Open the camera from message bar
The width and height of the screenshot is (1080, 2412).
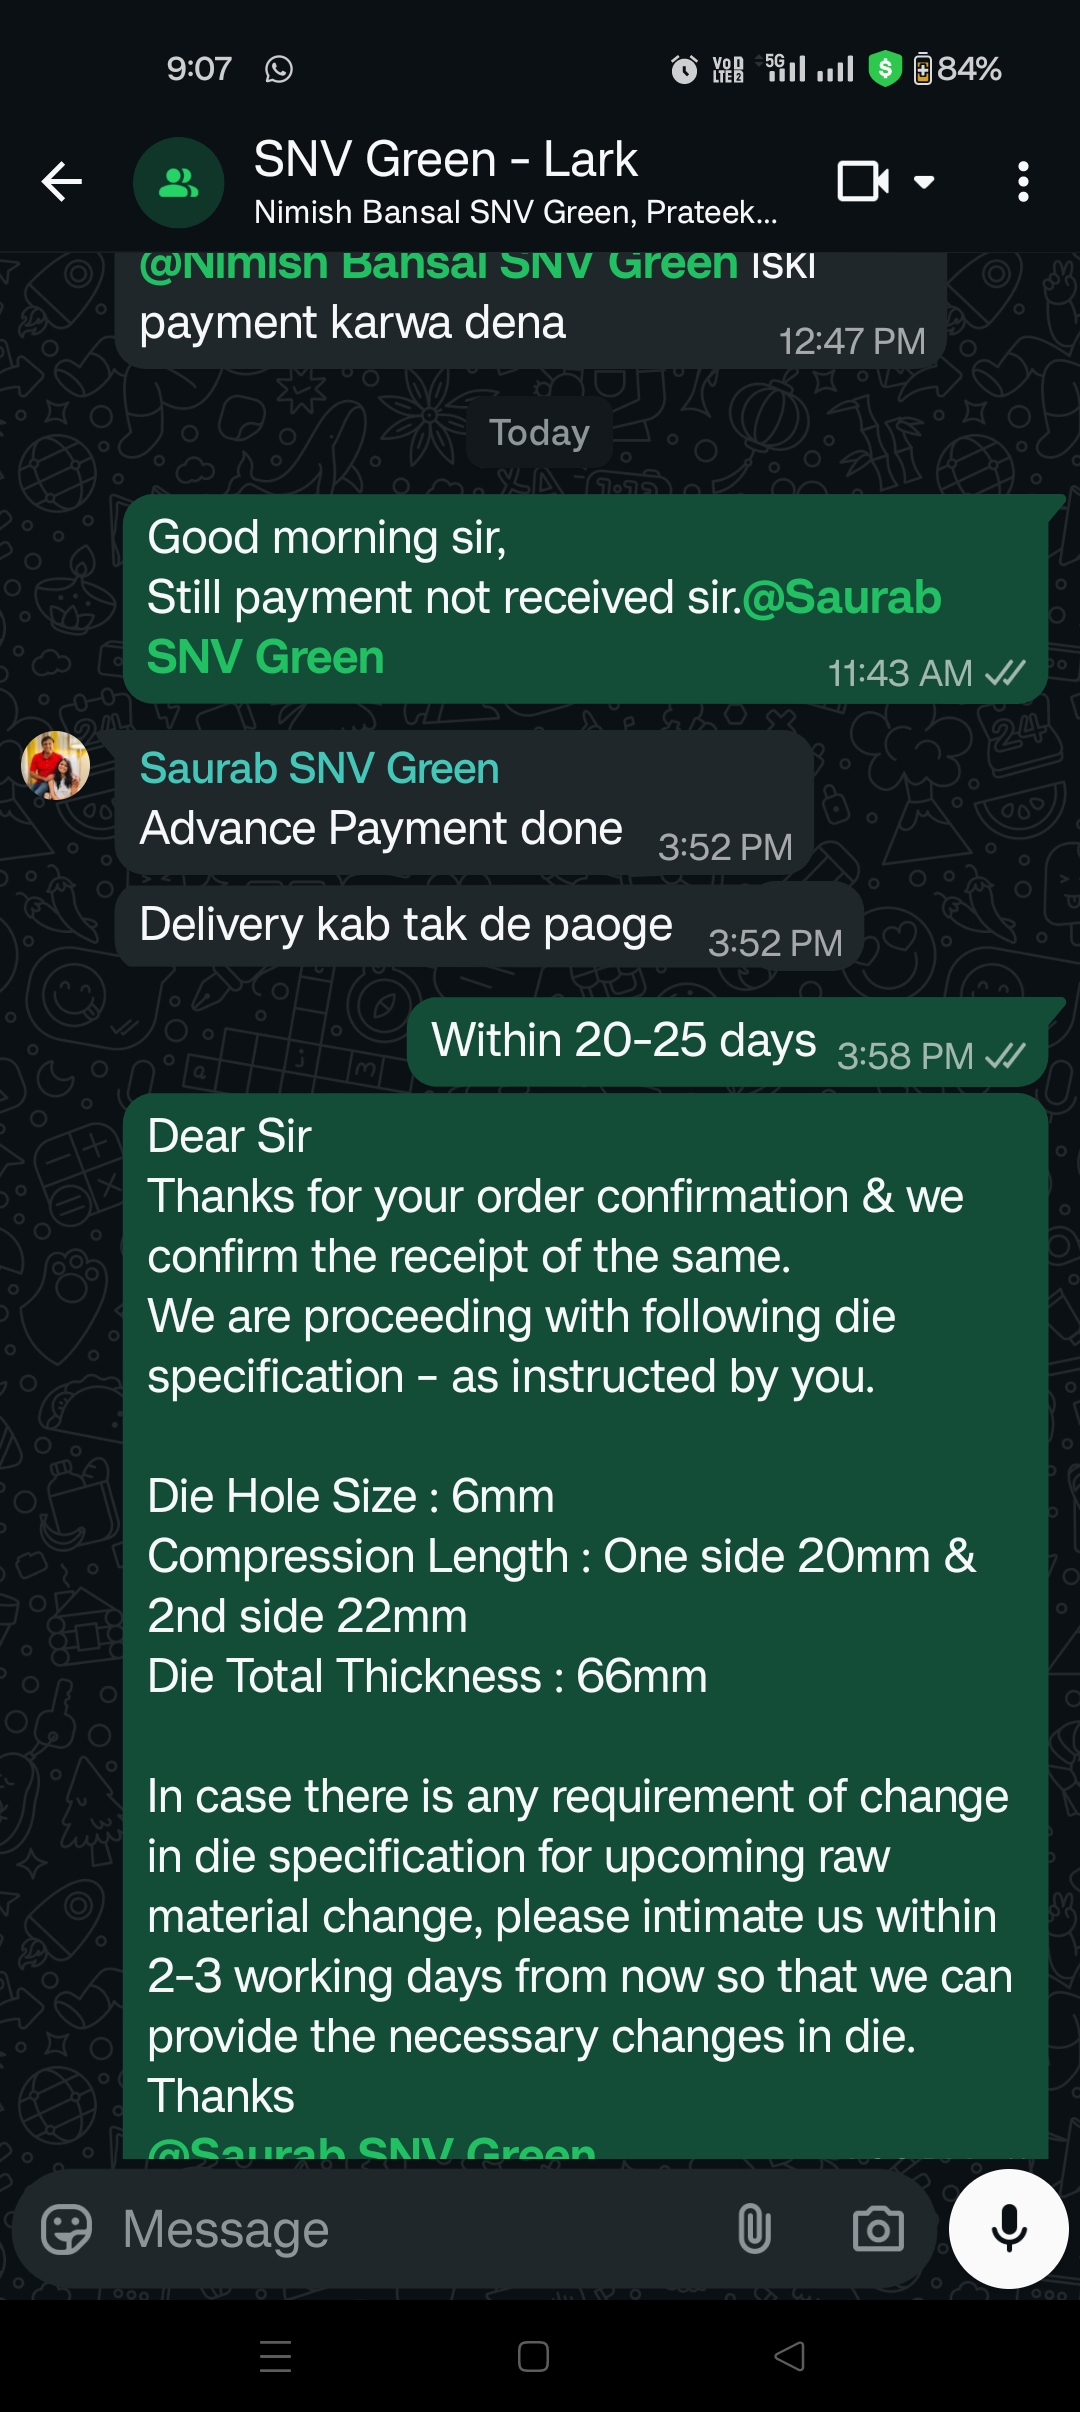878,2229
